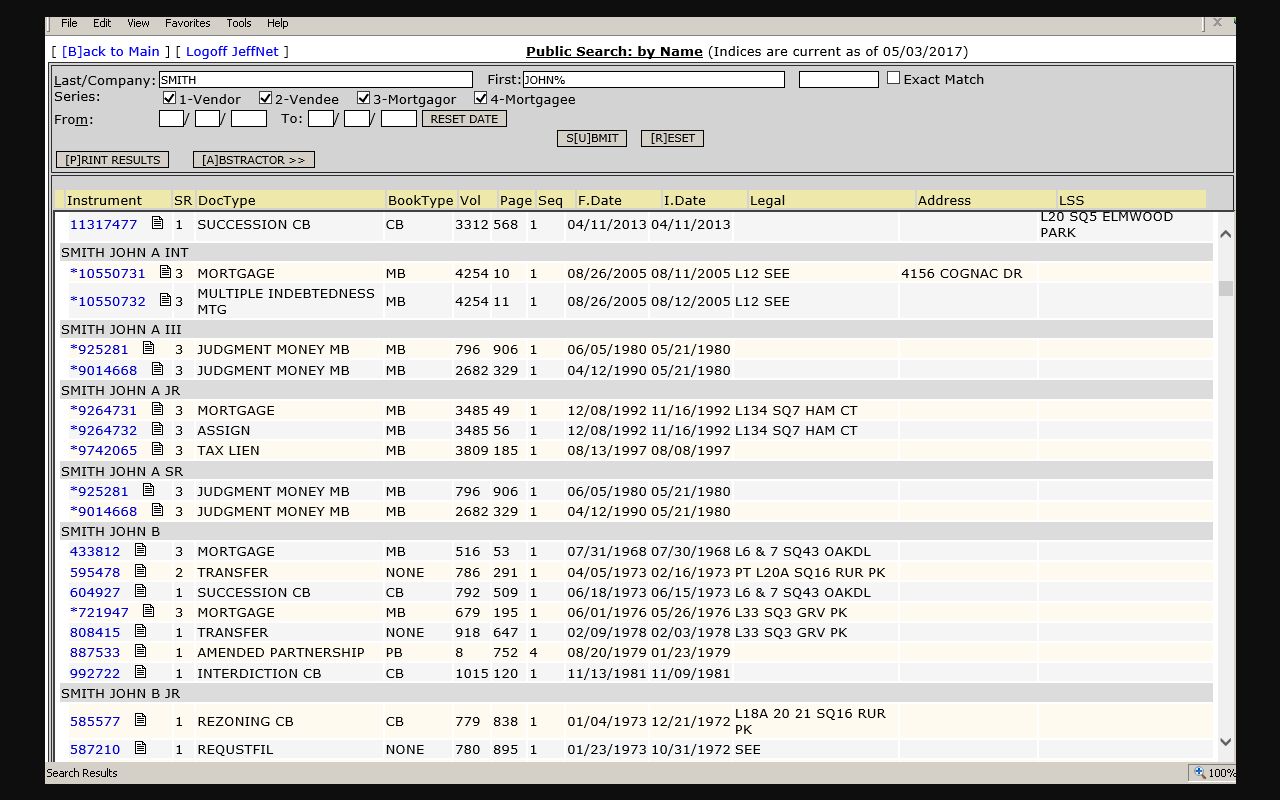The image size is (1280, 800).
Task: Open document icon for instrument 11317477
Action: pos(157,223)
